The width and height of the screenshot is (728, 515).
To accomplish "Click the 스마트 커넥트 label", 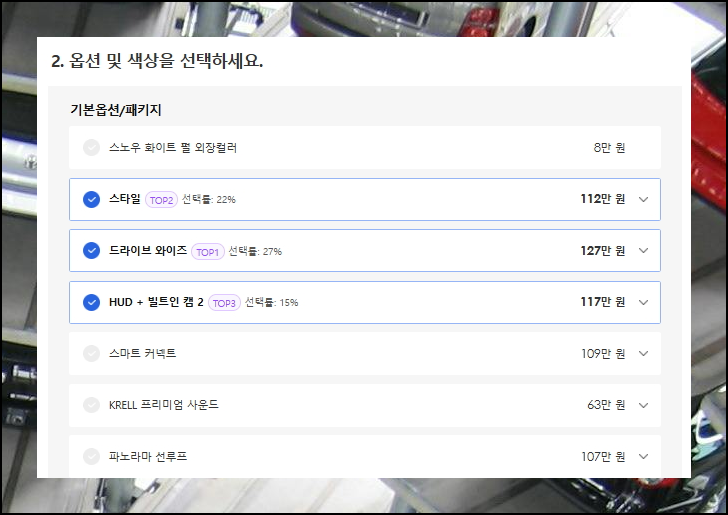I will pos(143,353).
